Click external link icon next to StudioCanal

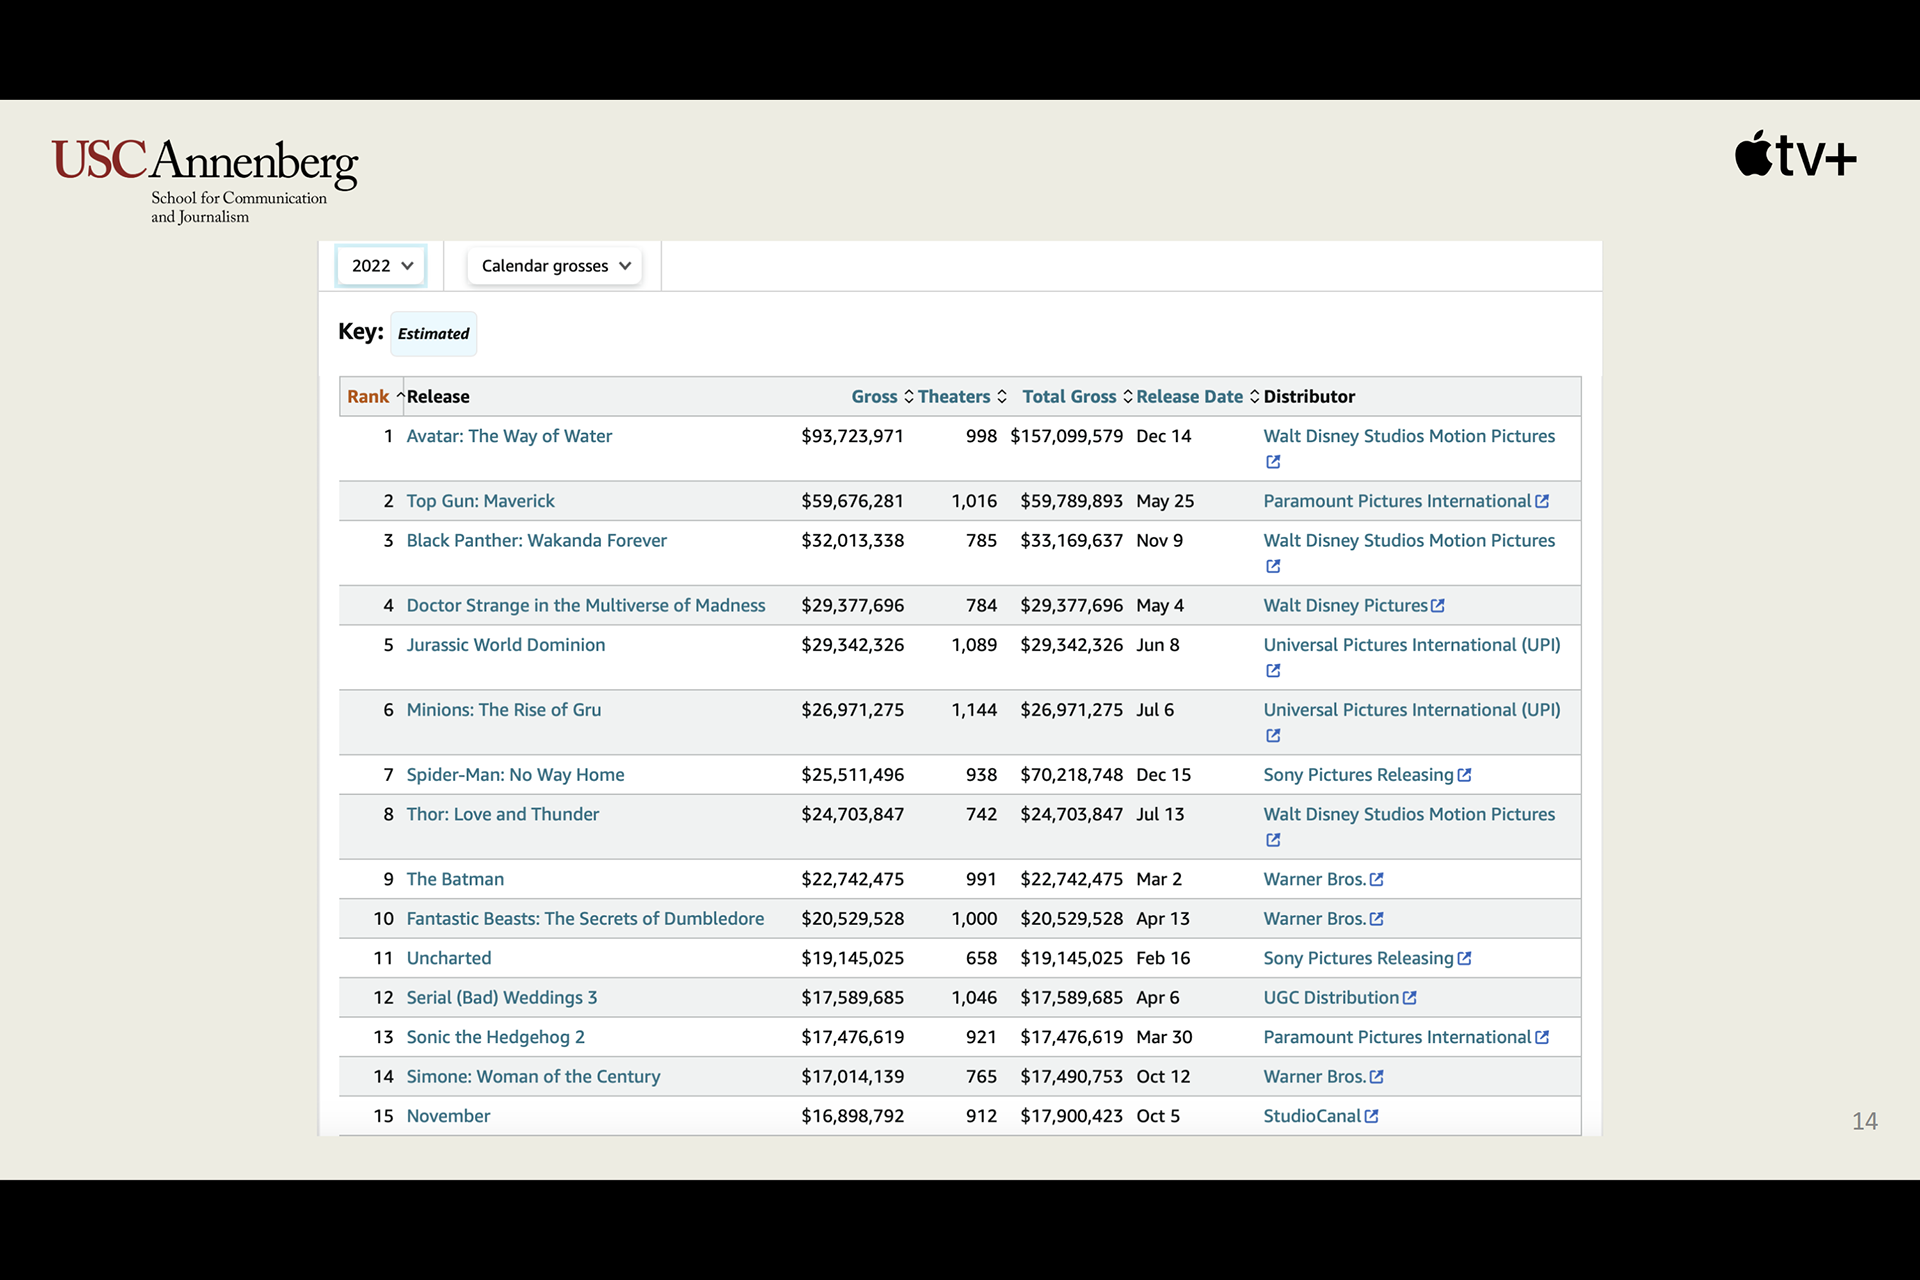1372,1116
